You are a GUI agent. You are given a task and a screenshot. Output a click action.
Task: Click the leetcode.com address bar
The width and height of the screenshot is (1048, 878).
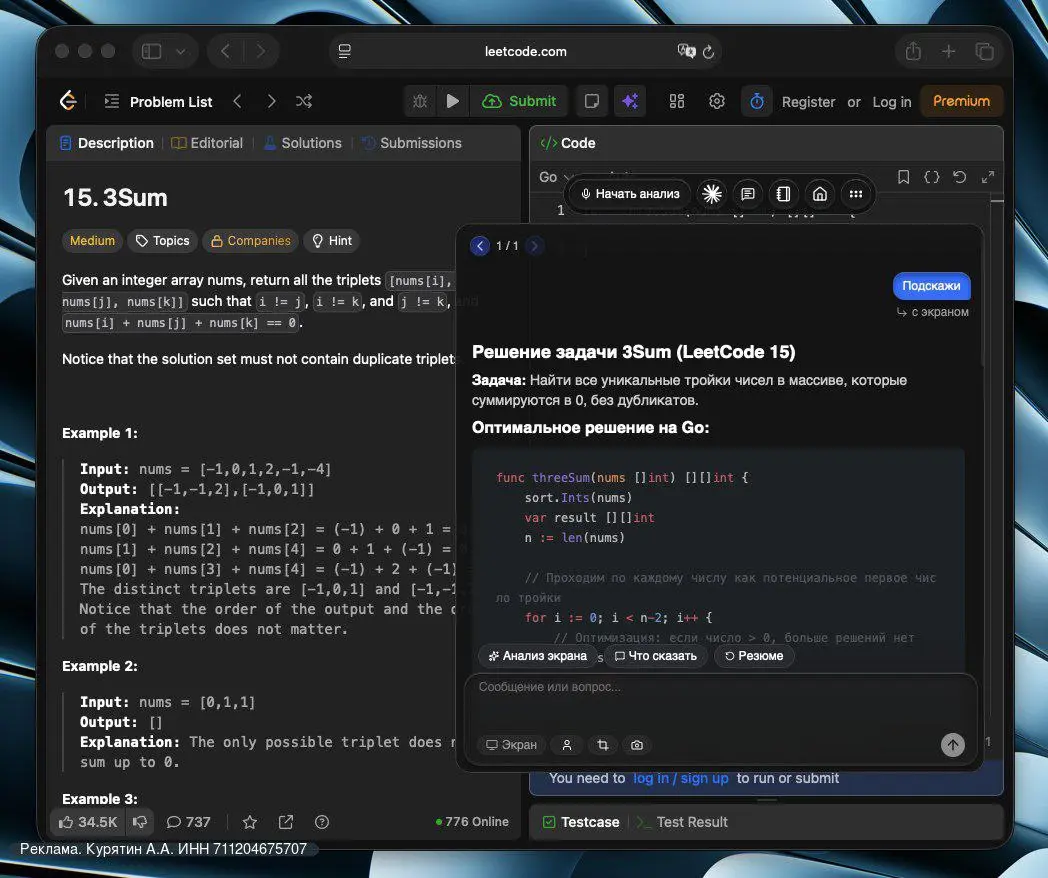tap(526, 51)
